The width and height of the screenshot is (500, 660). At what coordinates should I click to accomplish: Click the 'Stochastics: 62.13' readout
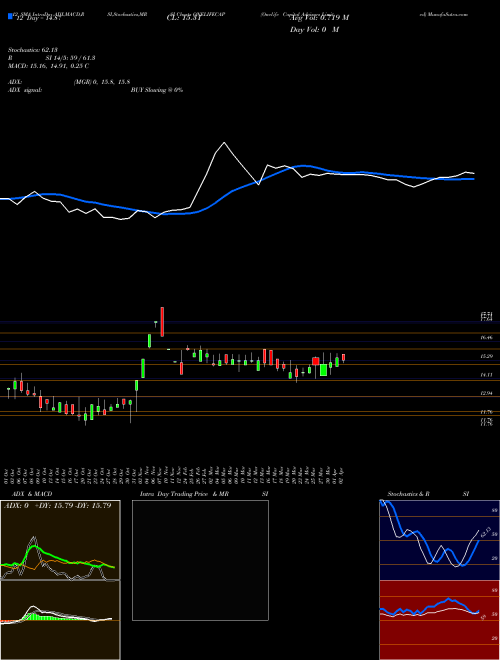pyautogui.click(x=33, y=50)
